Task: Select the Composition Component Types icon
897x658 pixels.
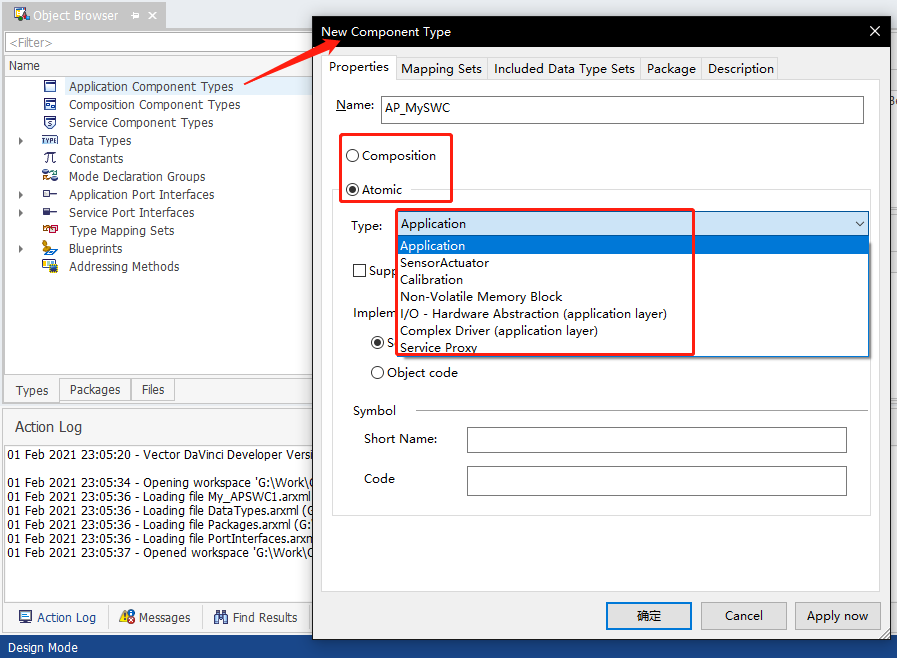Action: click(52, 104)
